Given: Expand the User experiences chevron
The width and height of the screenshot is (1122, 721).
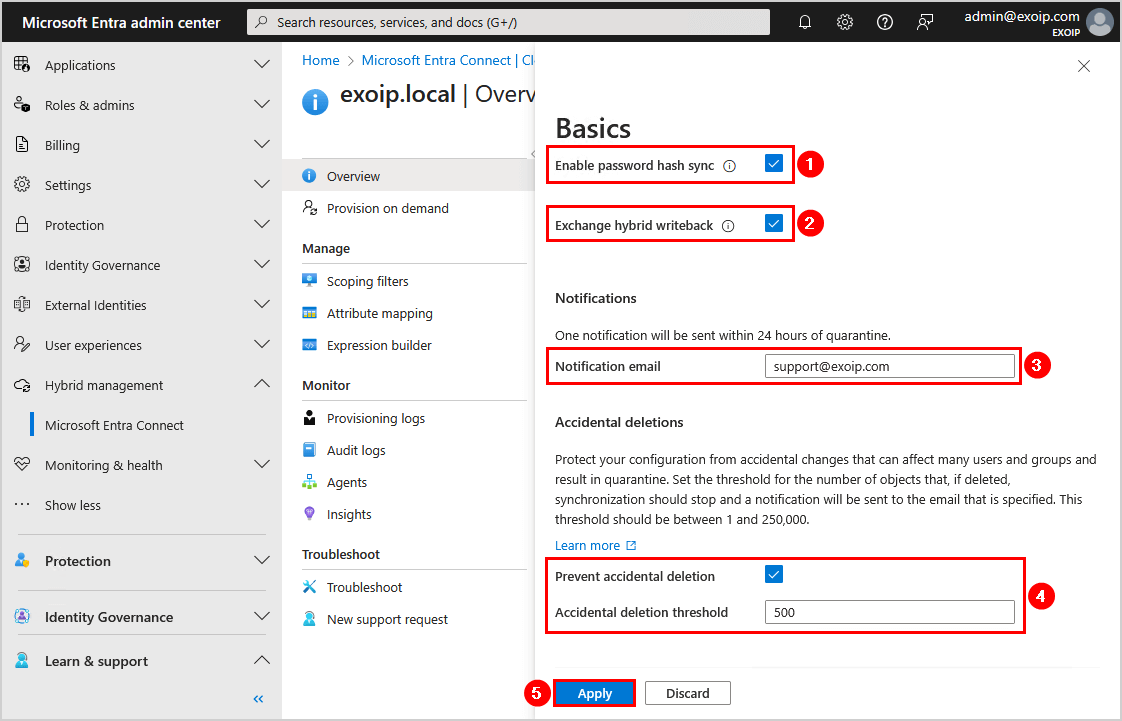Looking at the screenshot, I should click(262, 345).
